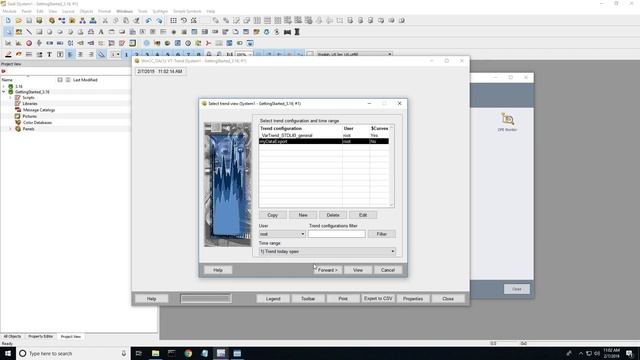Click the Toolbar button in trend window
Screen dimensions: 640x360
click(x=308, y=299)
